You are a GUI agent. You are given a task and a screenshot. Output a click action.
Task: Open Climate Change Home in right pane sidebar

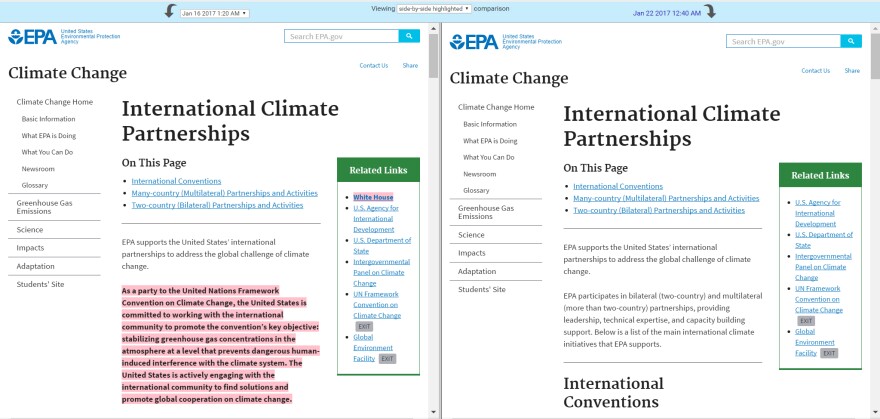click(x=496, y=107)
